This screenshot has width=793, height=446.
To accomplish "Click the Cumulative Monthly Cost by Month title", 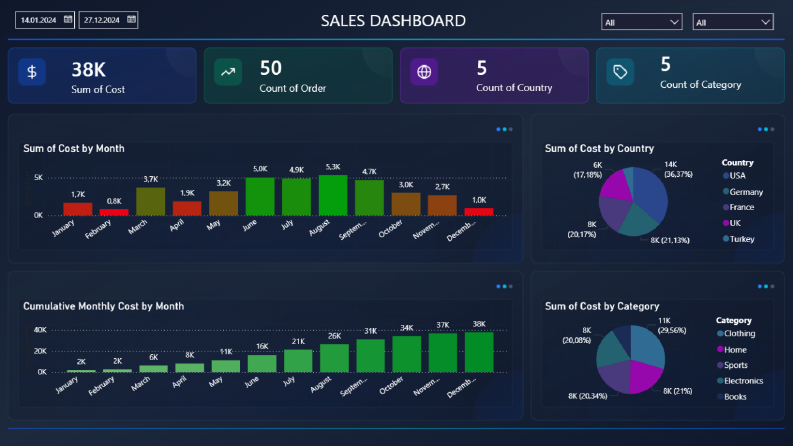I will [x=104, y=306].
